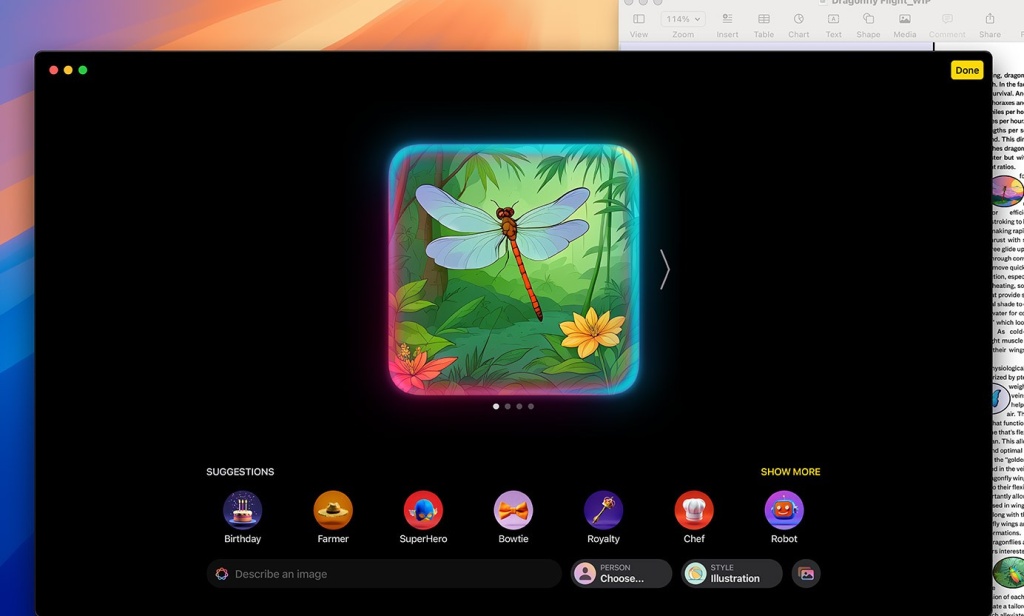Click SHOW MORE suggestions
This screenshot has width=1024, height=616.
[x=790, y=472]
